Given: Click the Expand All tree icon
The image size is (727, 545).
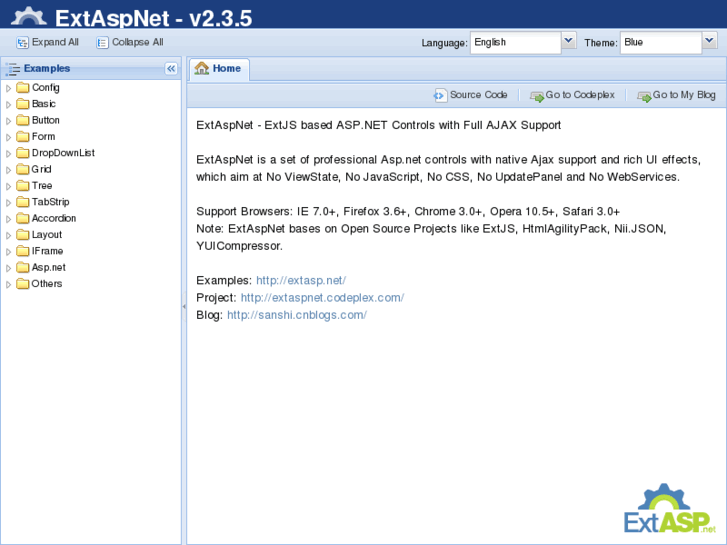Looking at the screenshot, I should (22, 43).
